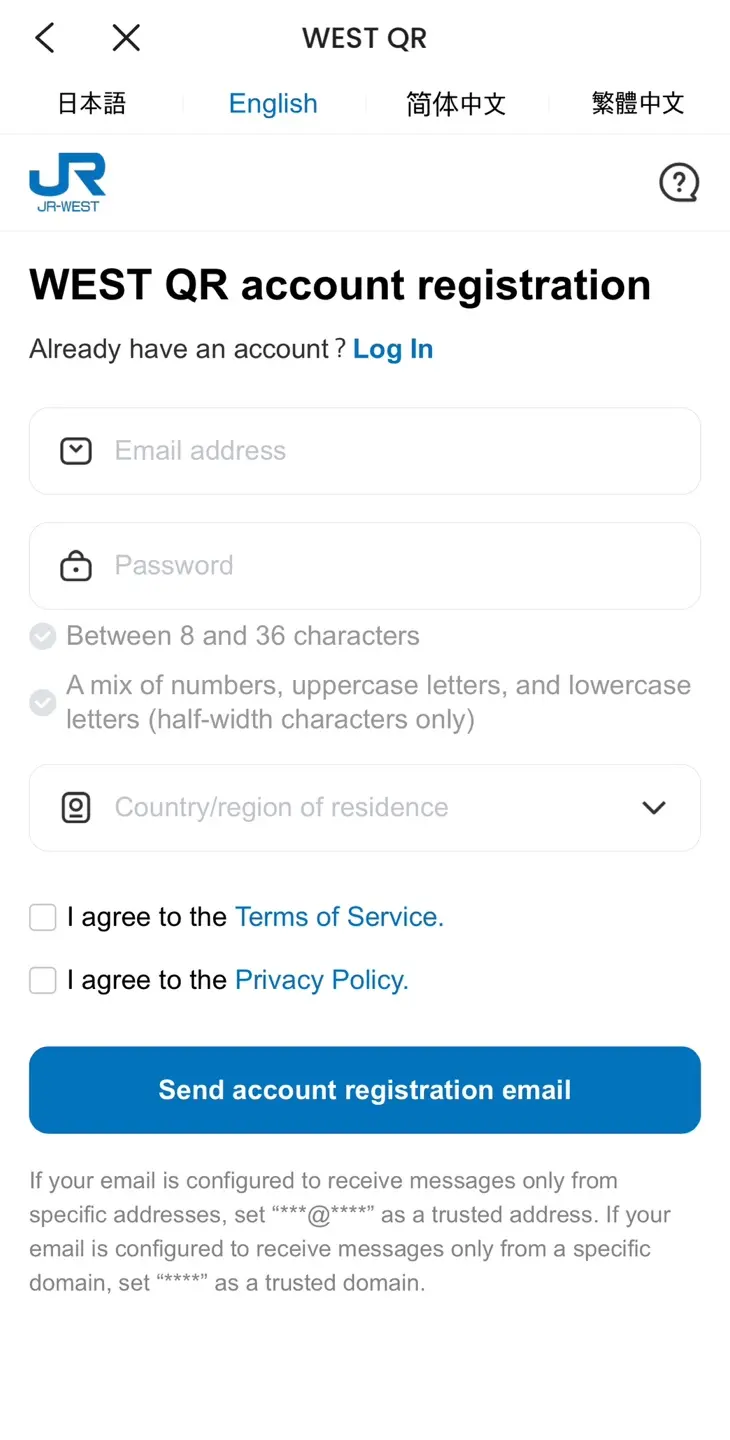Tap the back arrow icon

pos(44,38)
